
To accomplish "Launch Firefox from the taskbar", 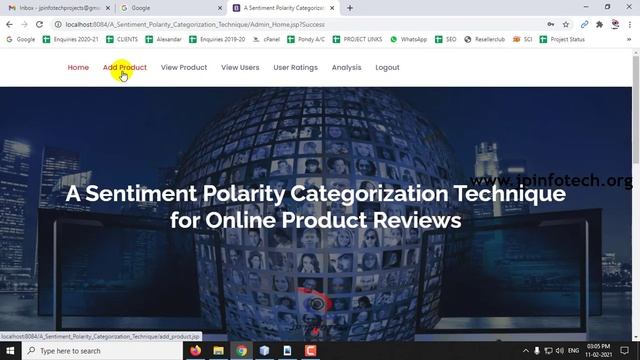I will coord(196,351).
